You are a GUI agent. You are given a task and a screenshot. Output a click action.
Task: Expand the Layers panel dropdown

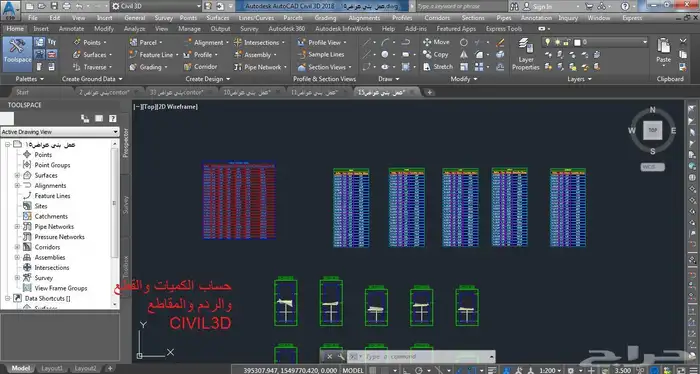pos(579,79)
